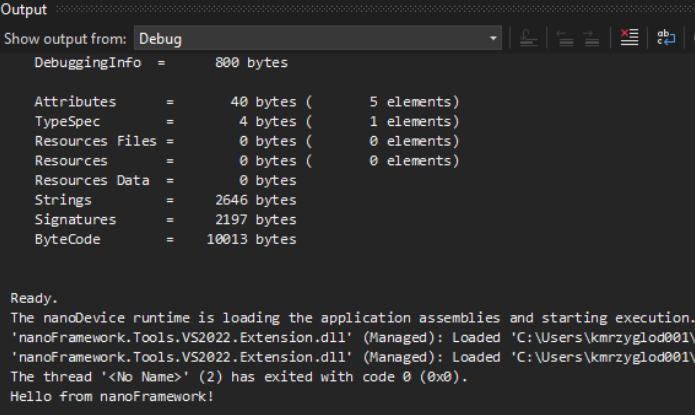
Task: Clear all output with red X icon
Action: click(x=629, y=38)
